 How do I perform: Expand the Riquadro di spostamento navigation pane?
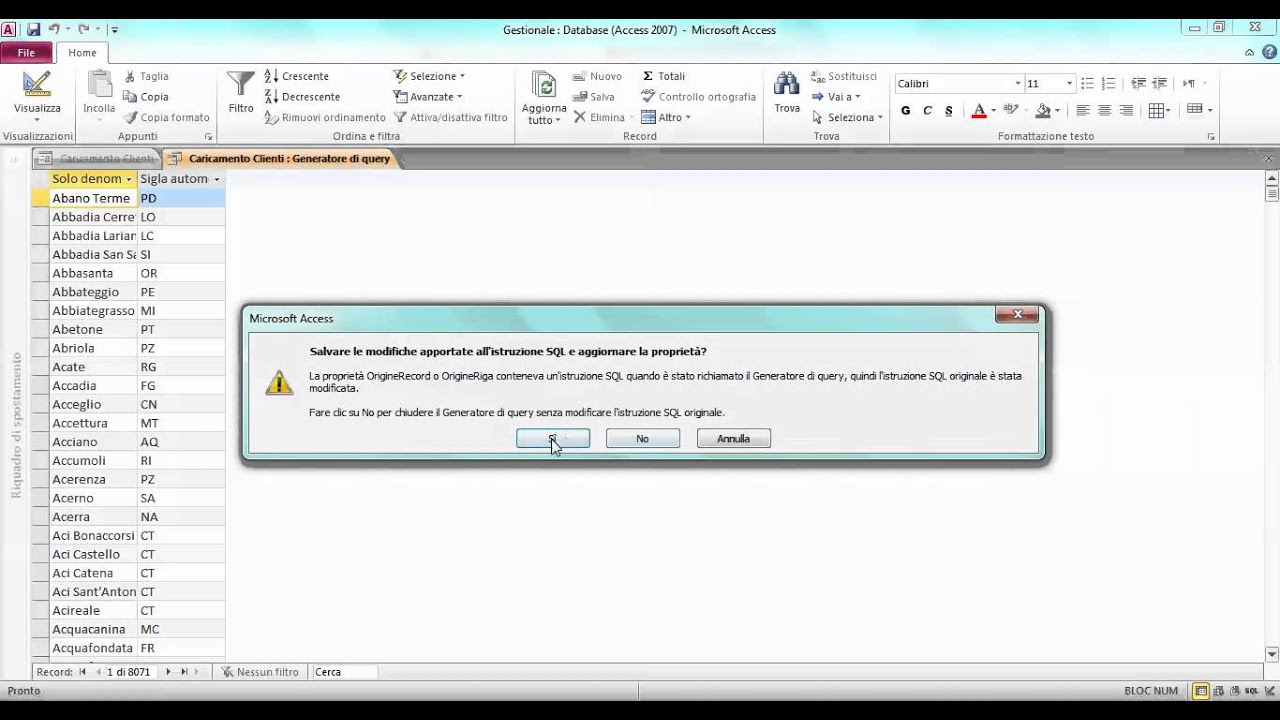coord(15,160)
